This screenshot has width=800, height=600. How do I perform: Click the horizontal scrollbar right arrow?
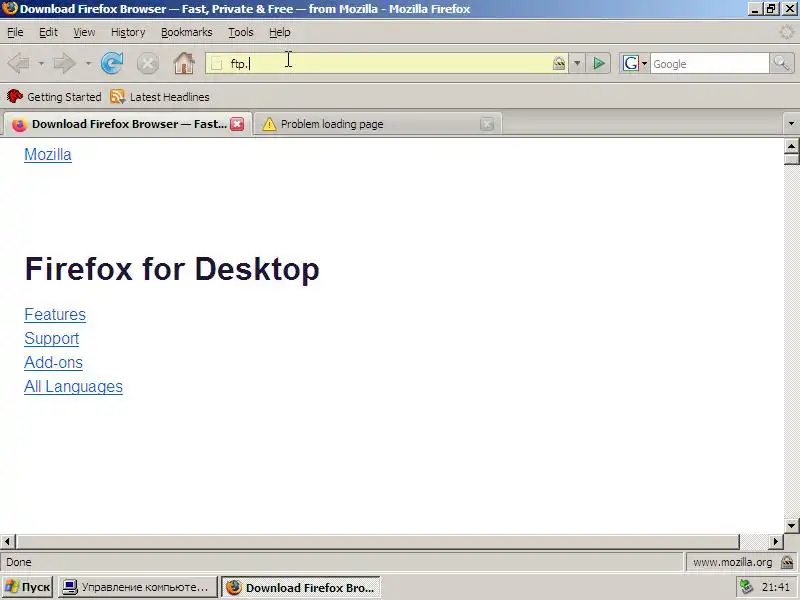(x=776, y=541)
